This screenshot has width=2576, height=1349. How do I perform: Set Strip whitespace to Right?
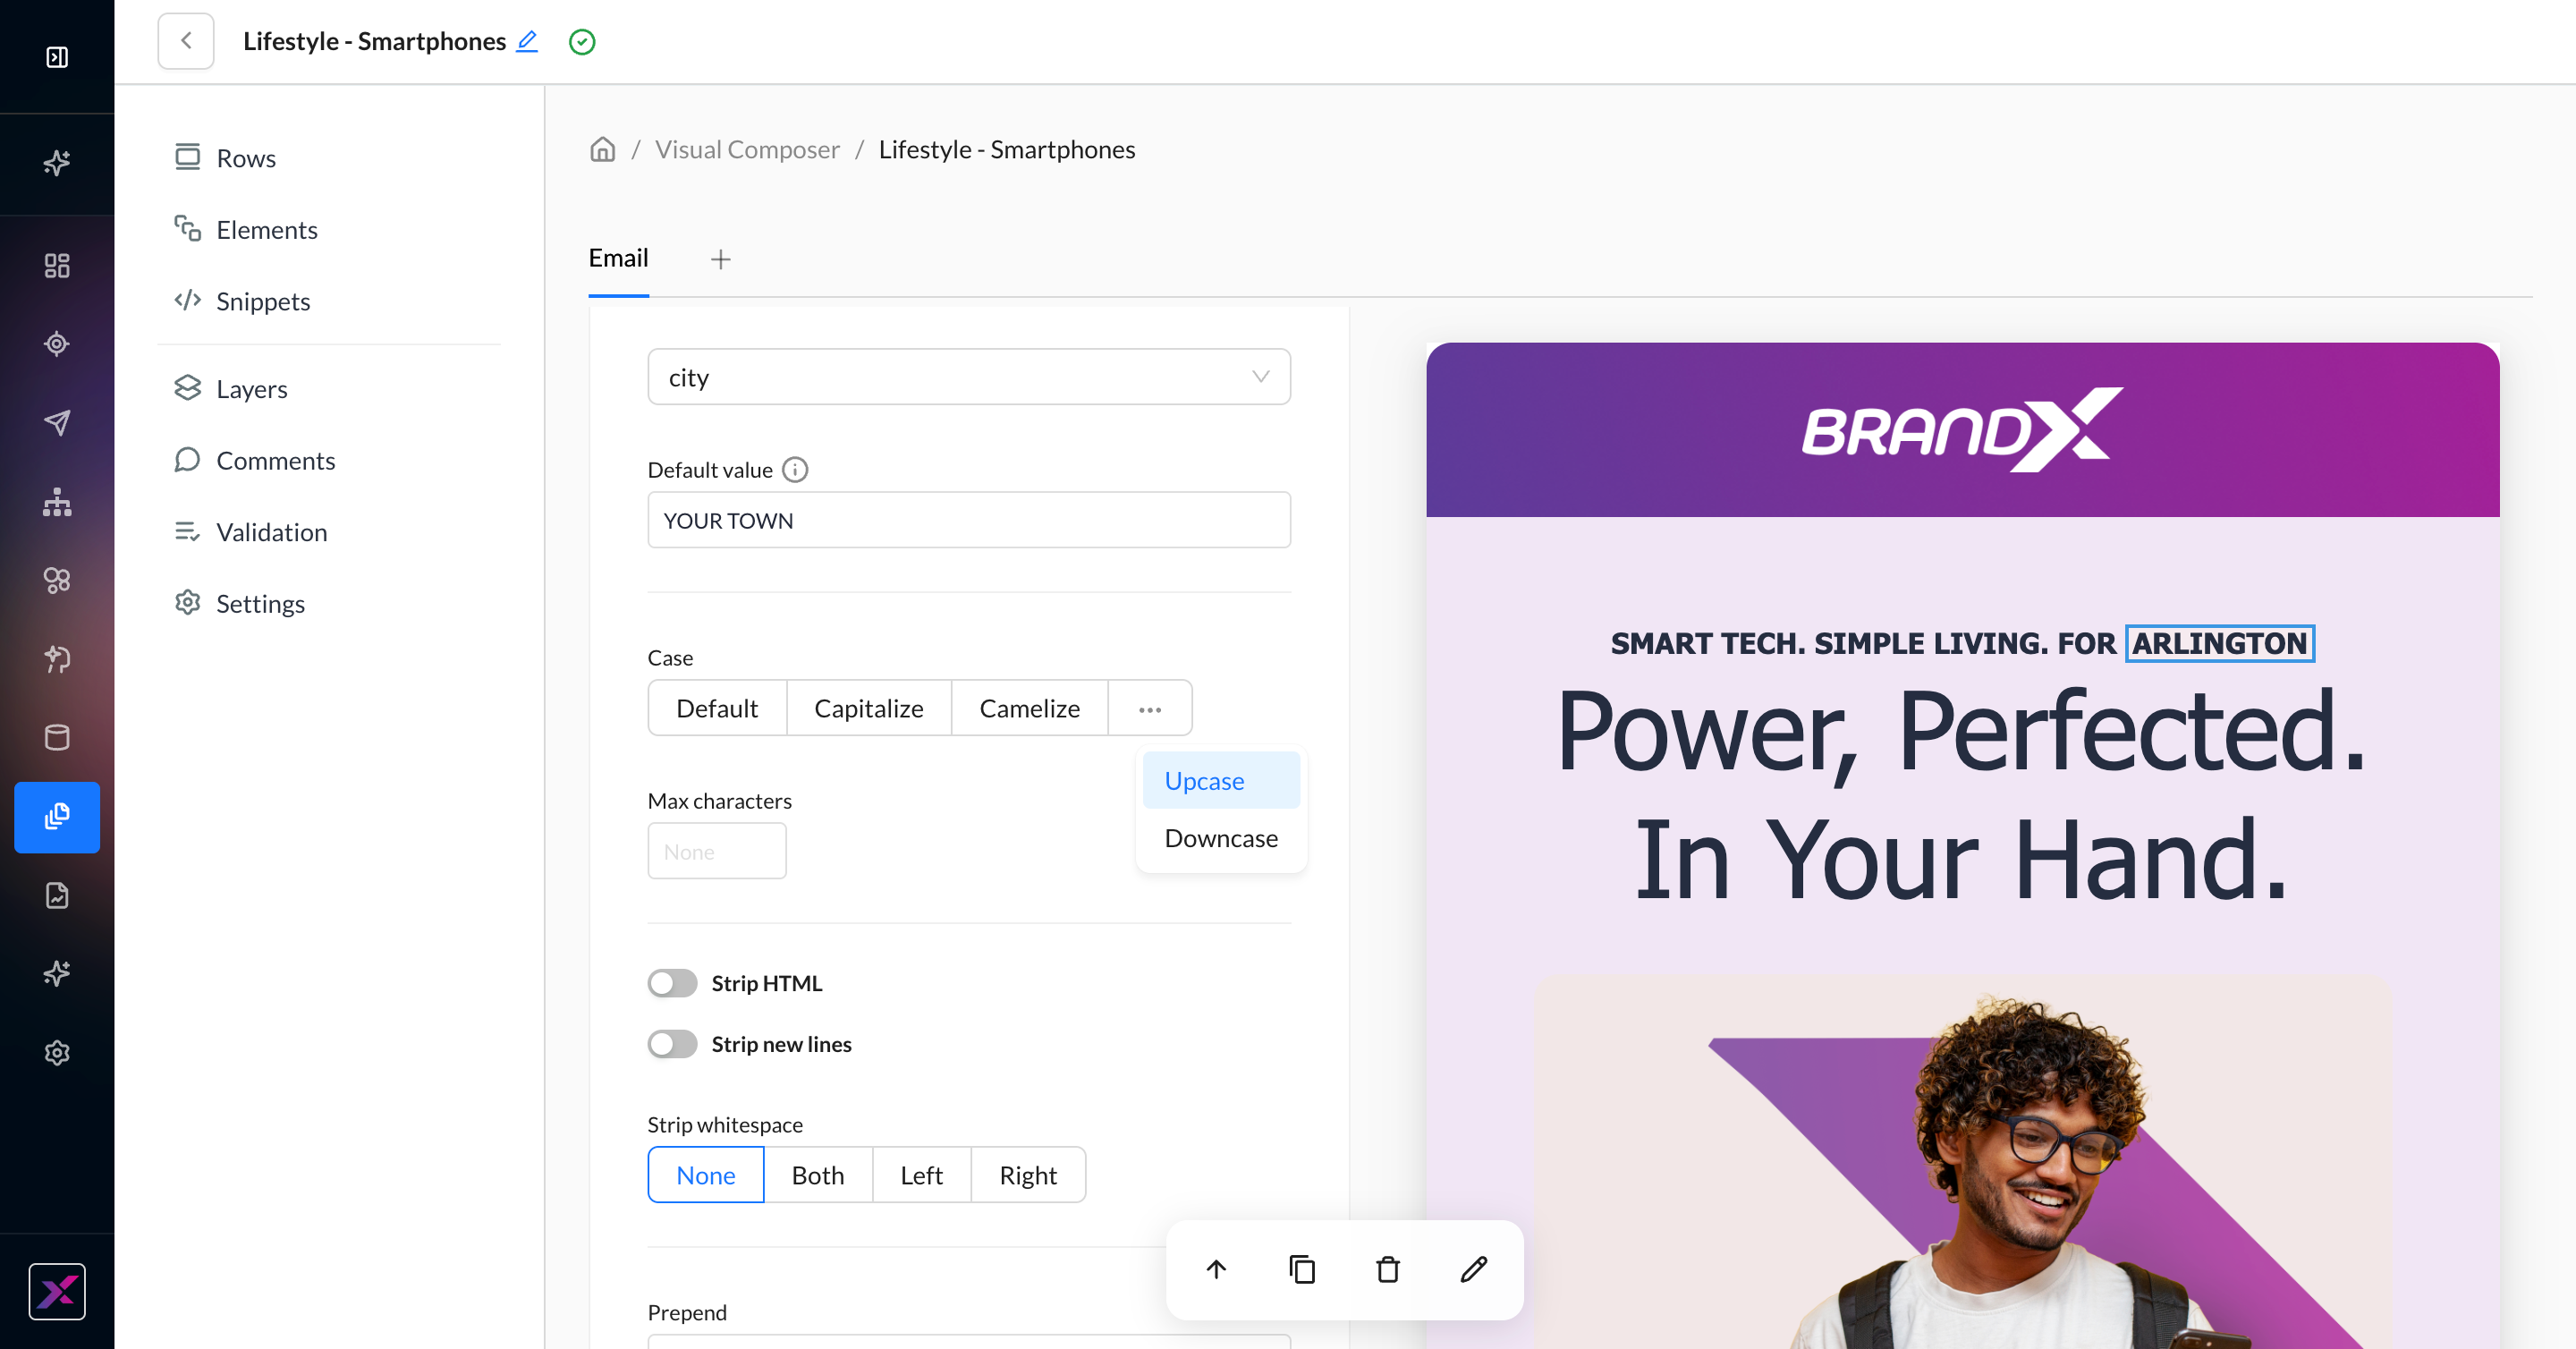[x=1028, y=1175]
